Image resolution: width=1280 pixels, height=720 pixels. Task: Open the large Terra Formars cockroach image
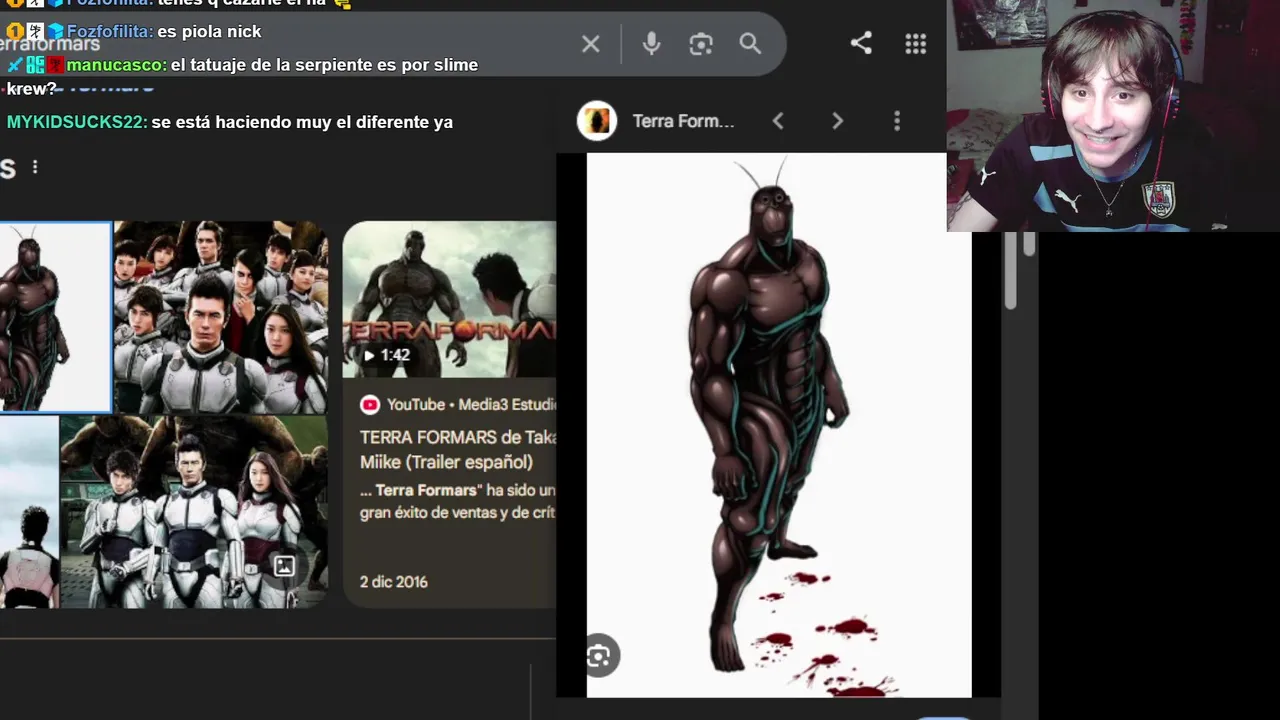point(779,425)
